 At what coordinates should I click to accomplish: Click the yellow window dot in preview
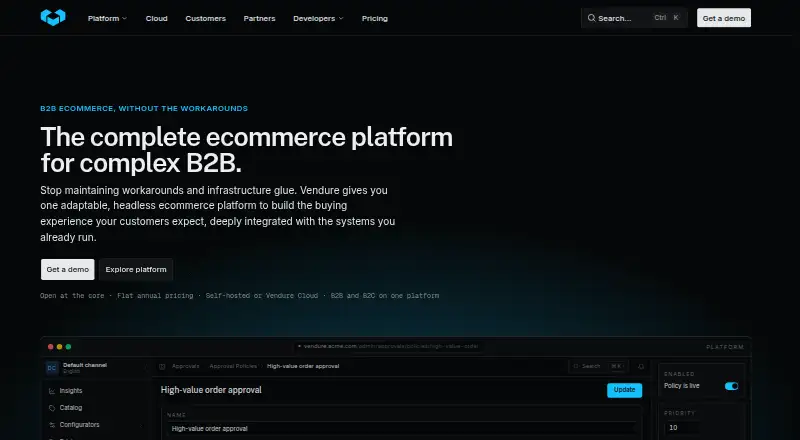[x=59, y=347]
